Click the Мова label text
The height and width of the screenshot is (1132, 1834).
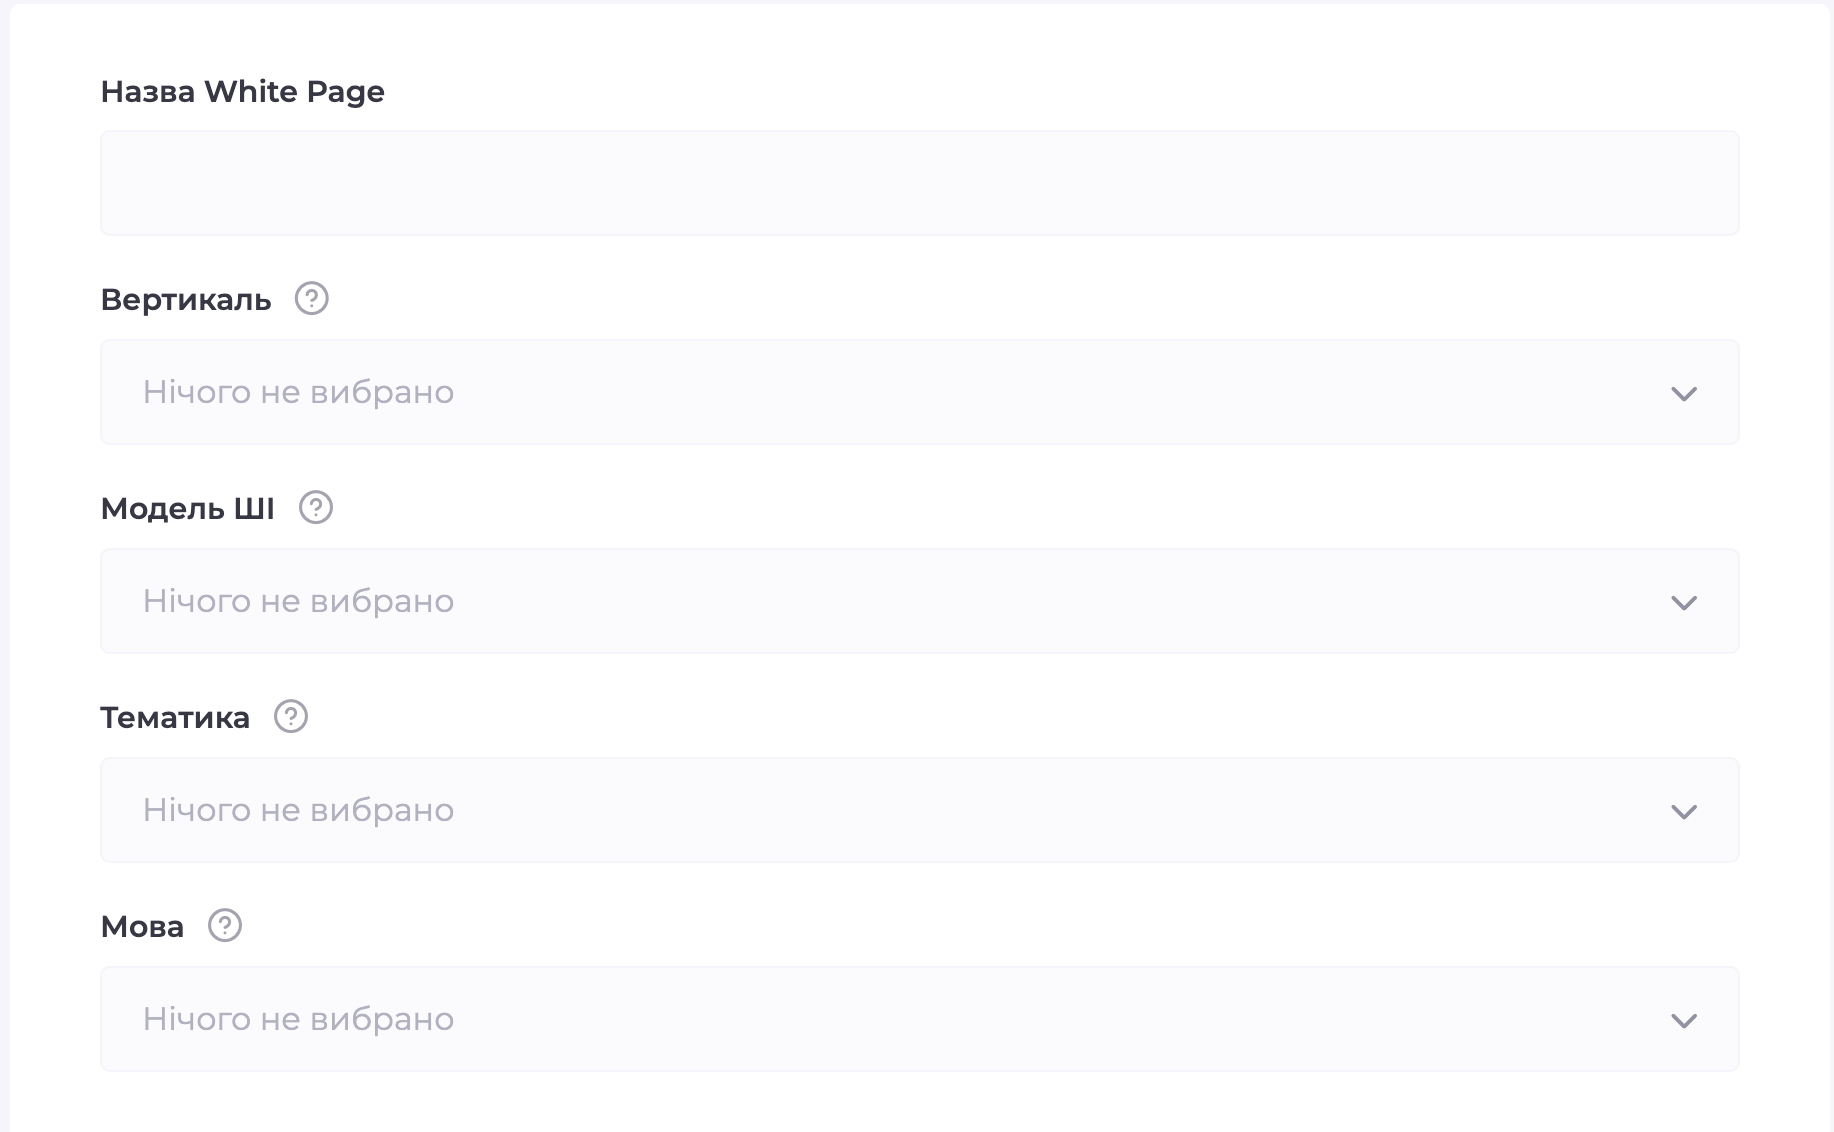142,927
